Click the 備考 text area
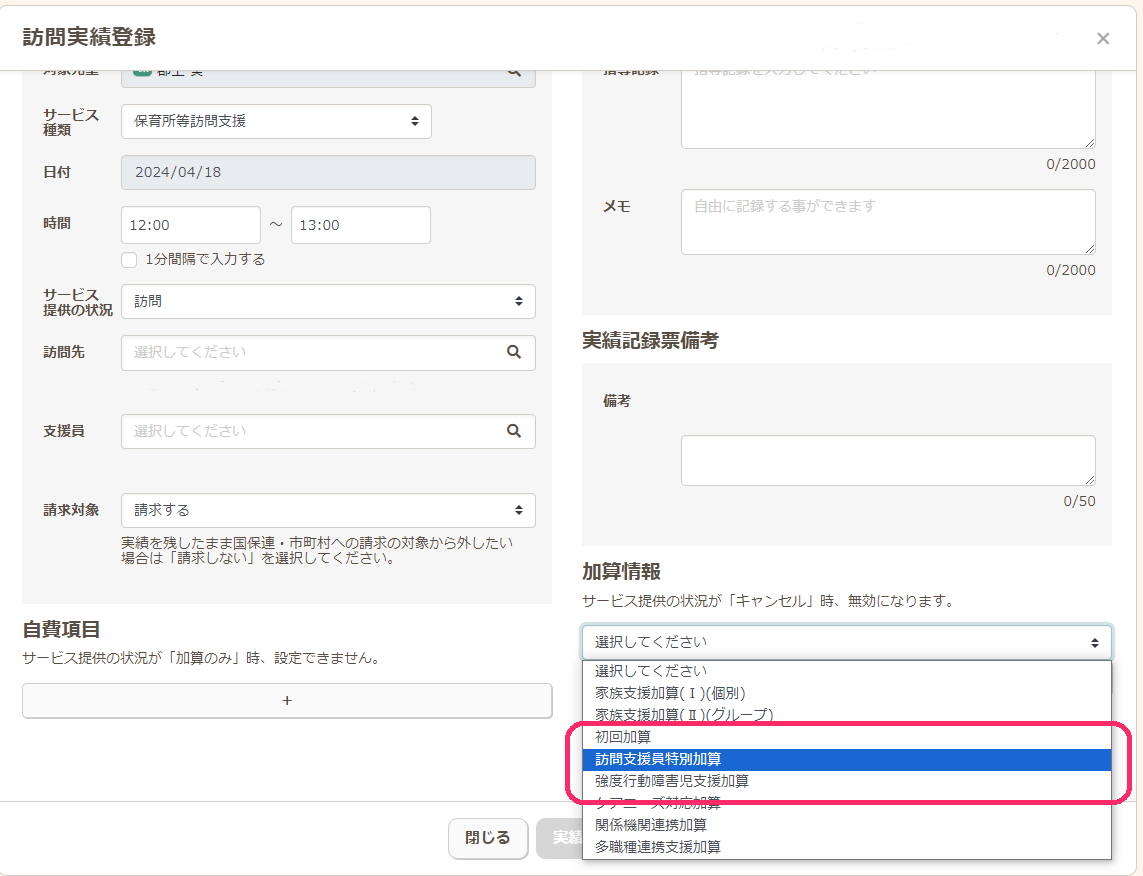 888,460
